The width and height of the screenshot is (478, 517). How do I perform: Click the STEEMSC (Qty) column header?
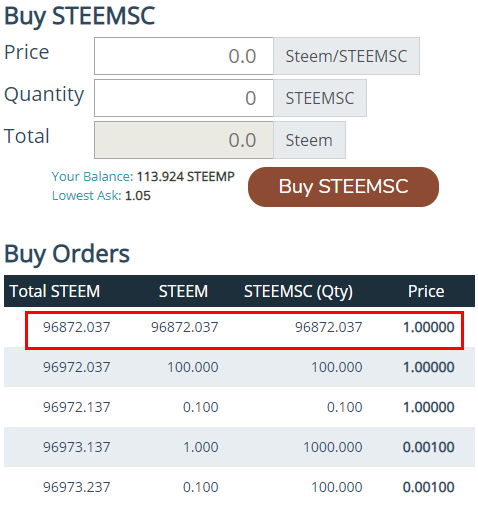click(x=298, y=291)
